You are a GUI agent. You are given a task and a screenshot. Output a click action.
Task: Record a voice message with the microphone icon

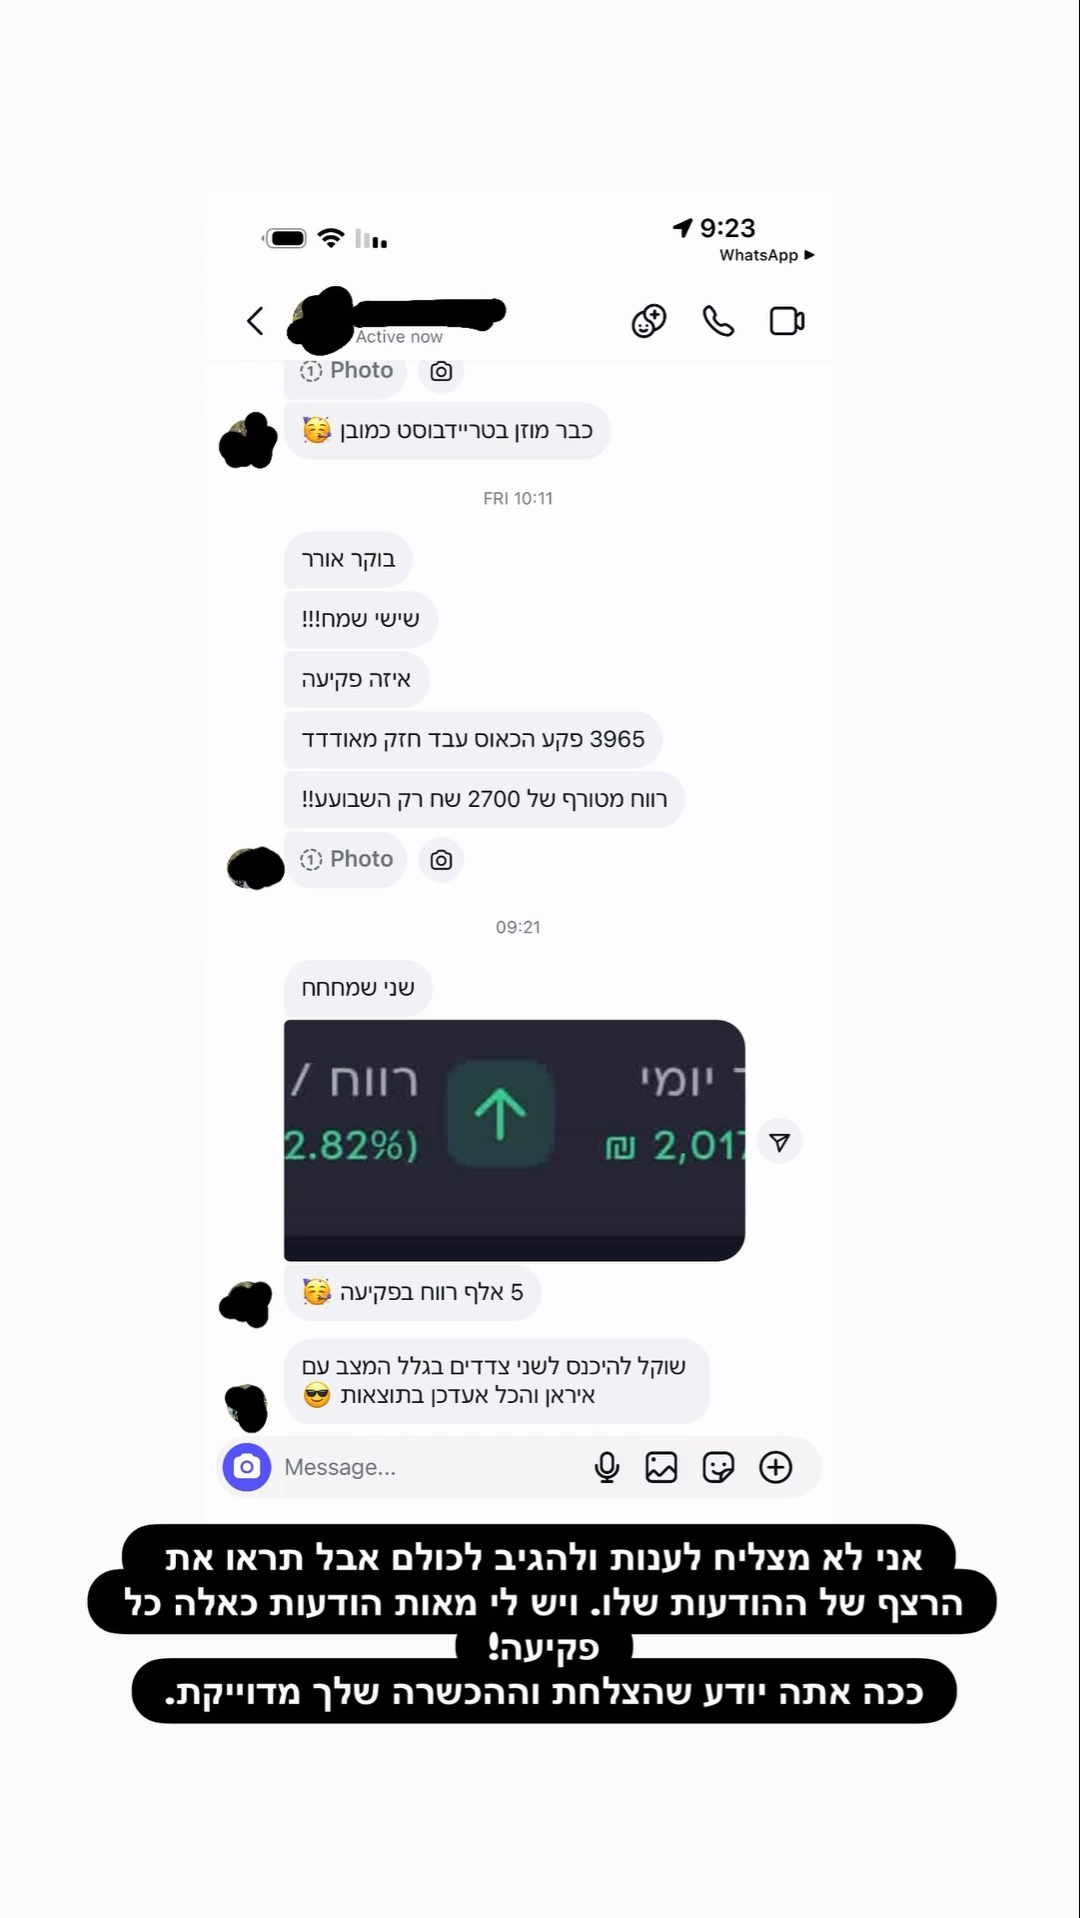point(606,1467)
